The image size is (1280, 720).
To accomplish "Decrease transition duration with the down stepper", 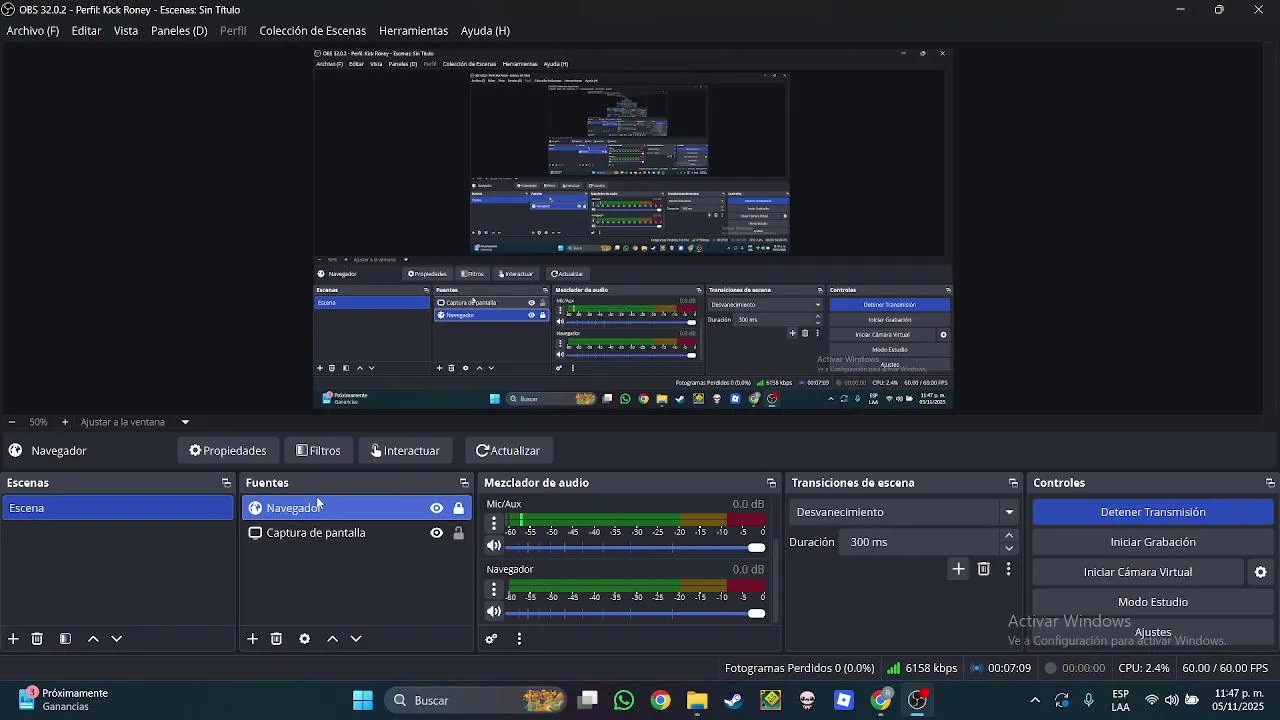I will coord(1009,548).
